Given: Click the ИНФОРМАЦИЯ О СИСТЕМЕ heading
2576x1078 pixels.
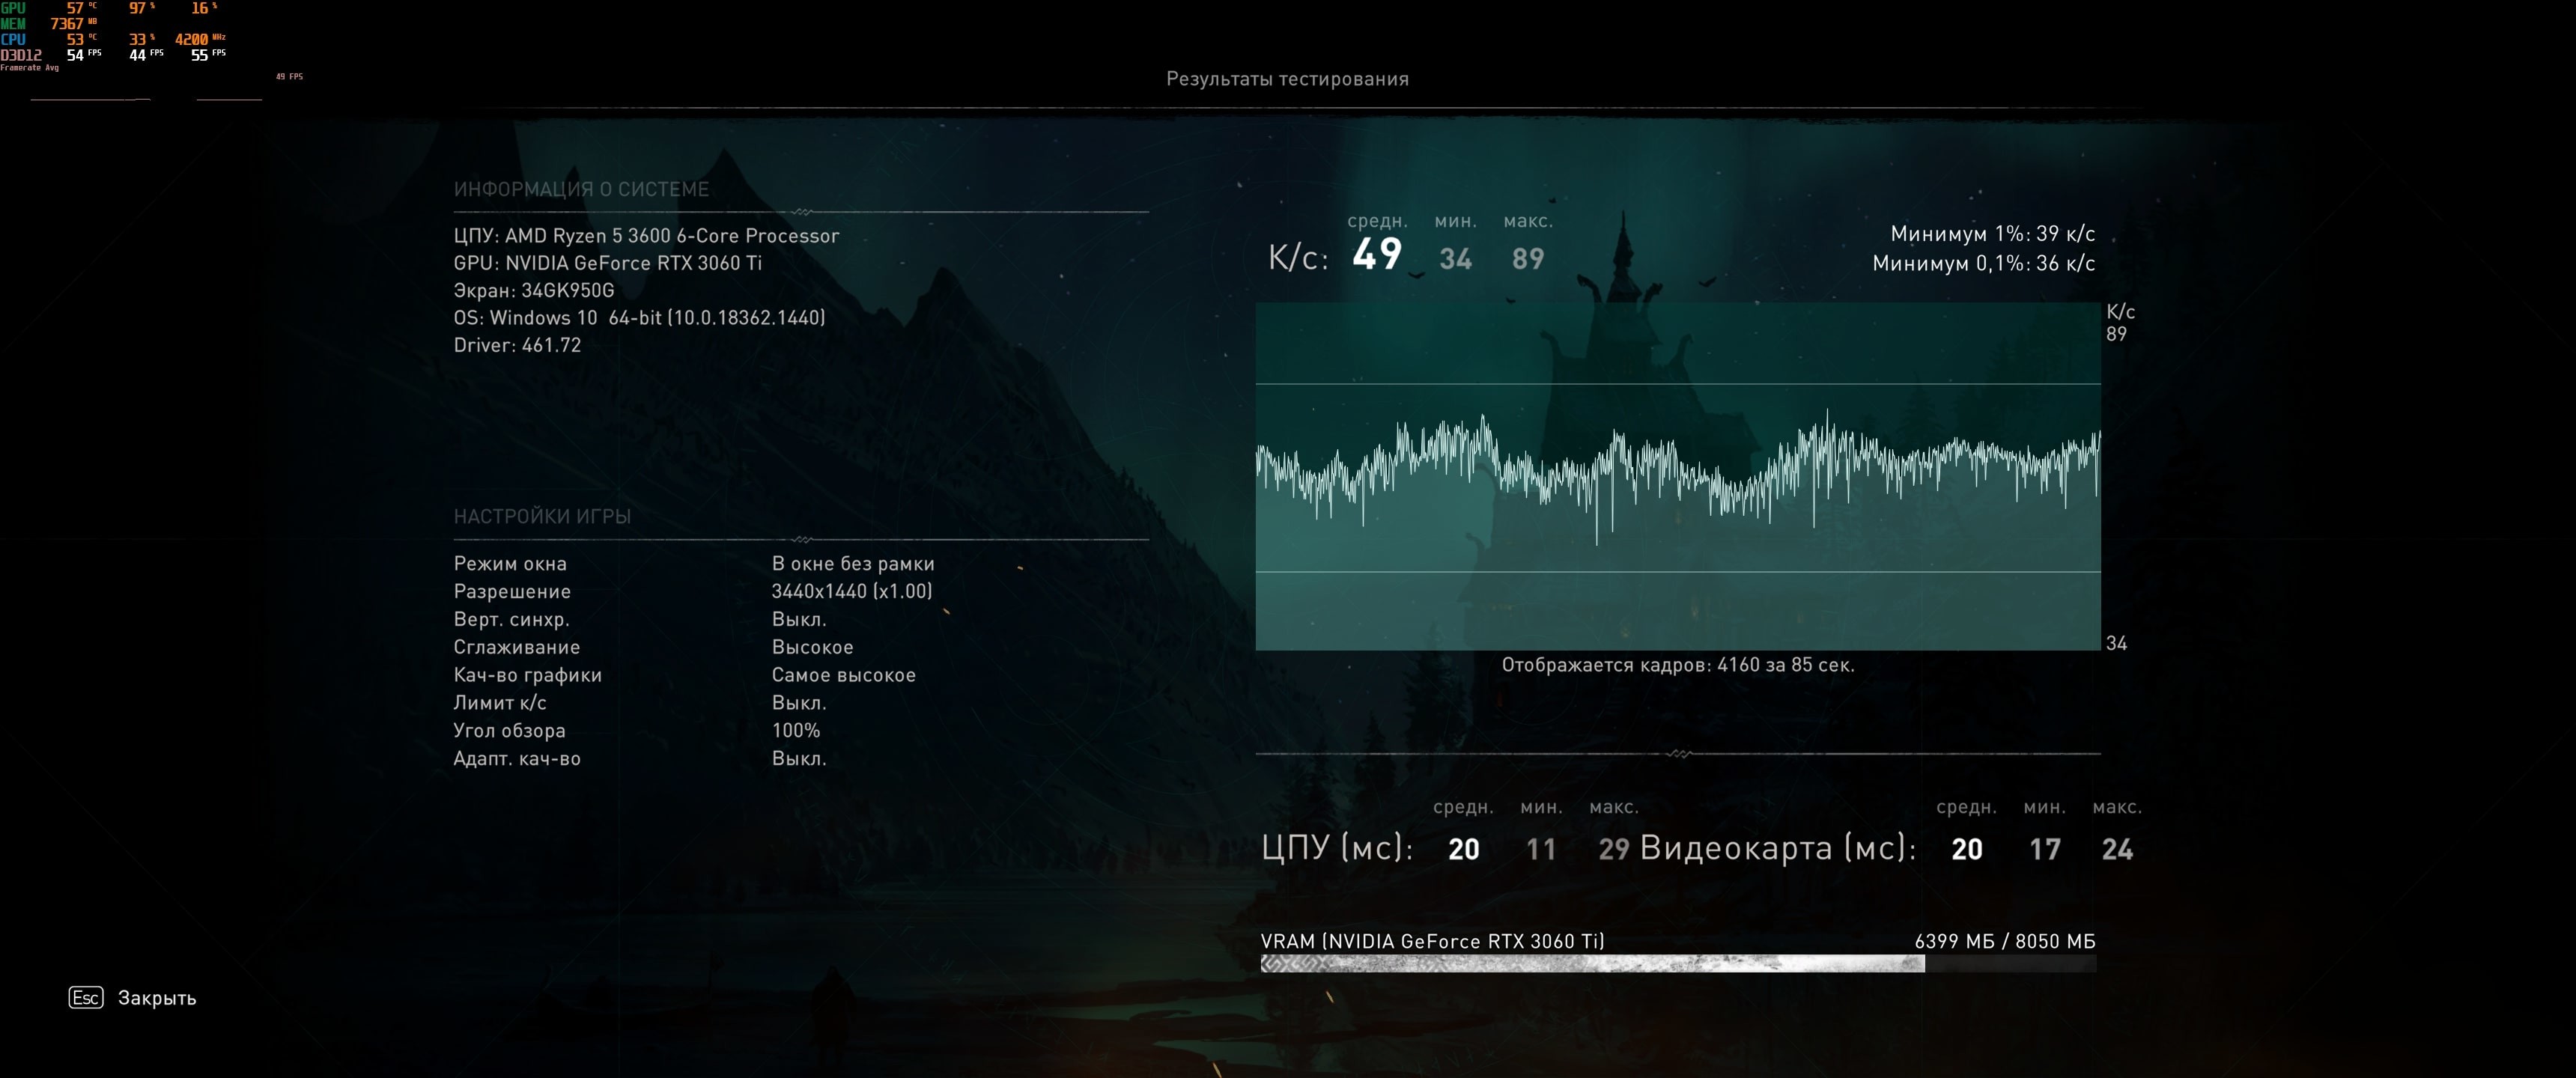Looking at the screenshot, I should point(581,189).
